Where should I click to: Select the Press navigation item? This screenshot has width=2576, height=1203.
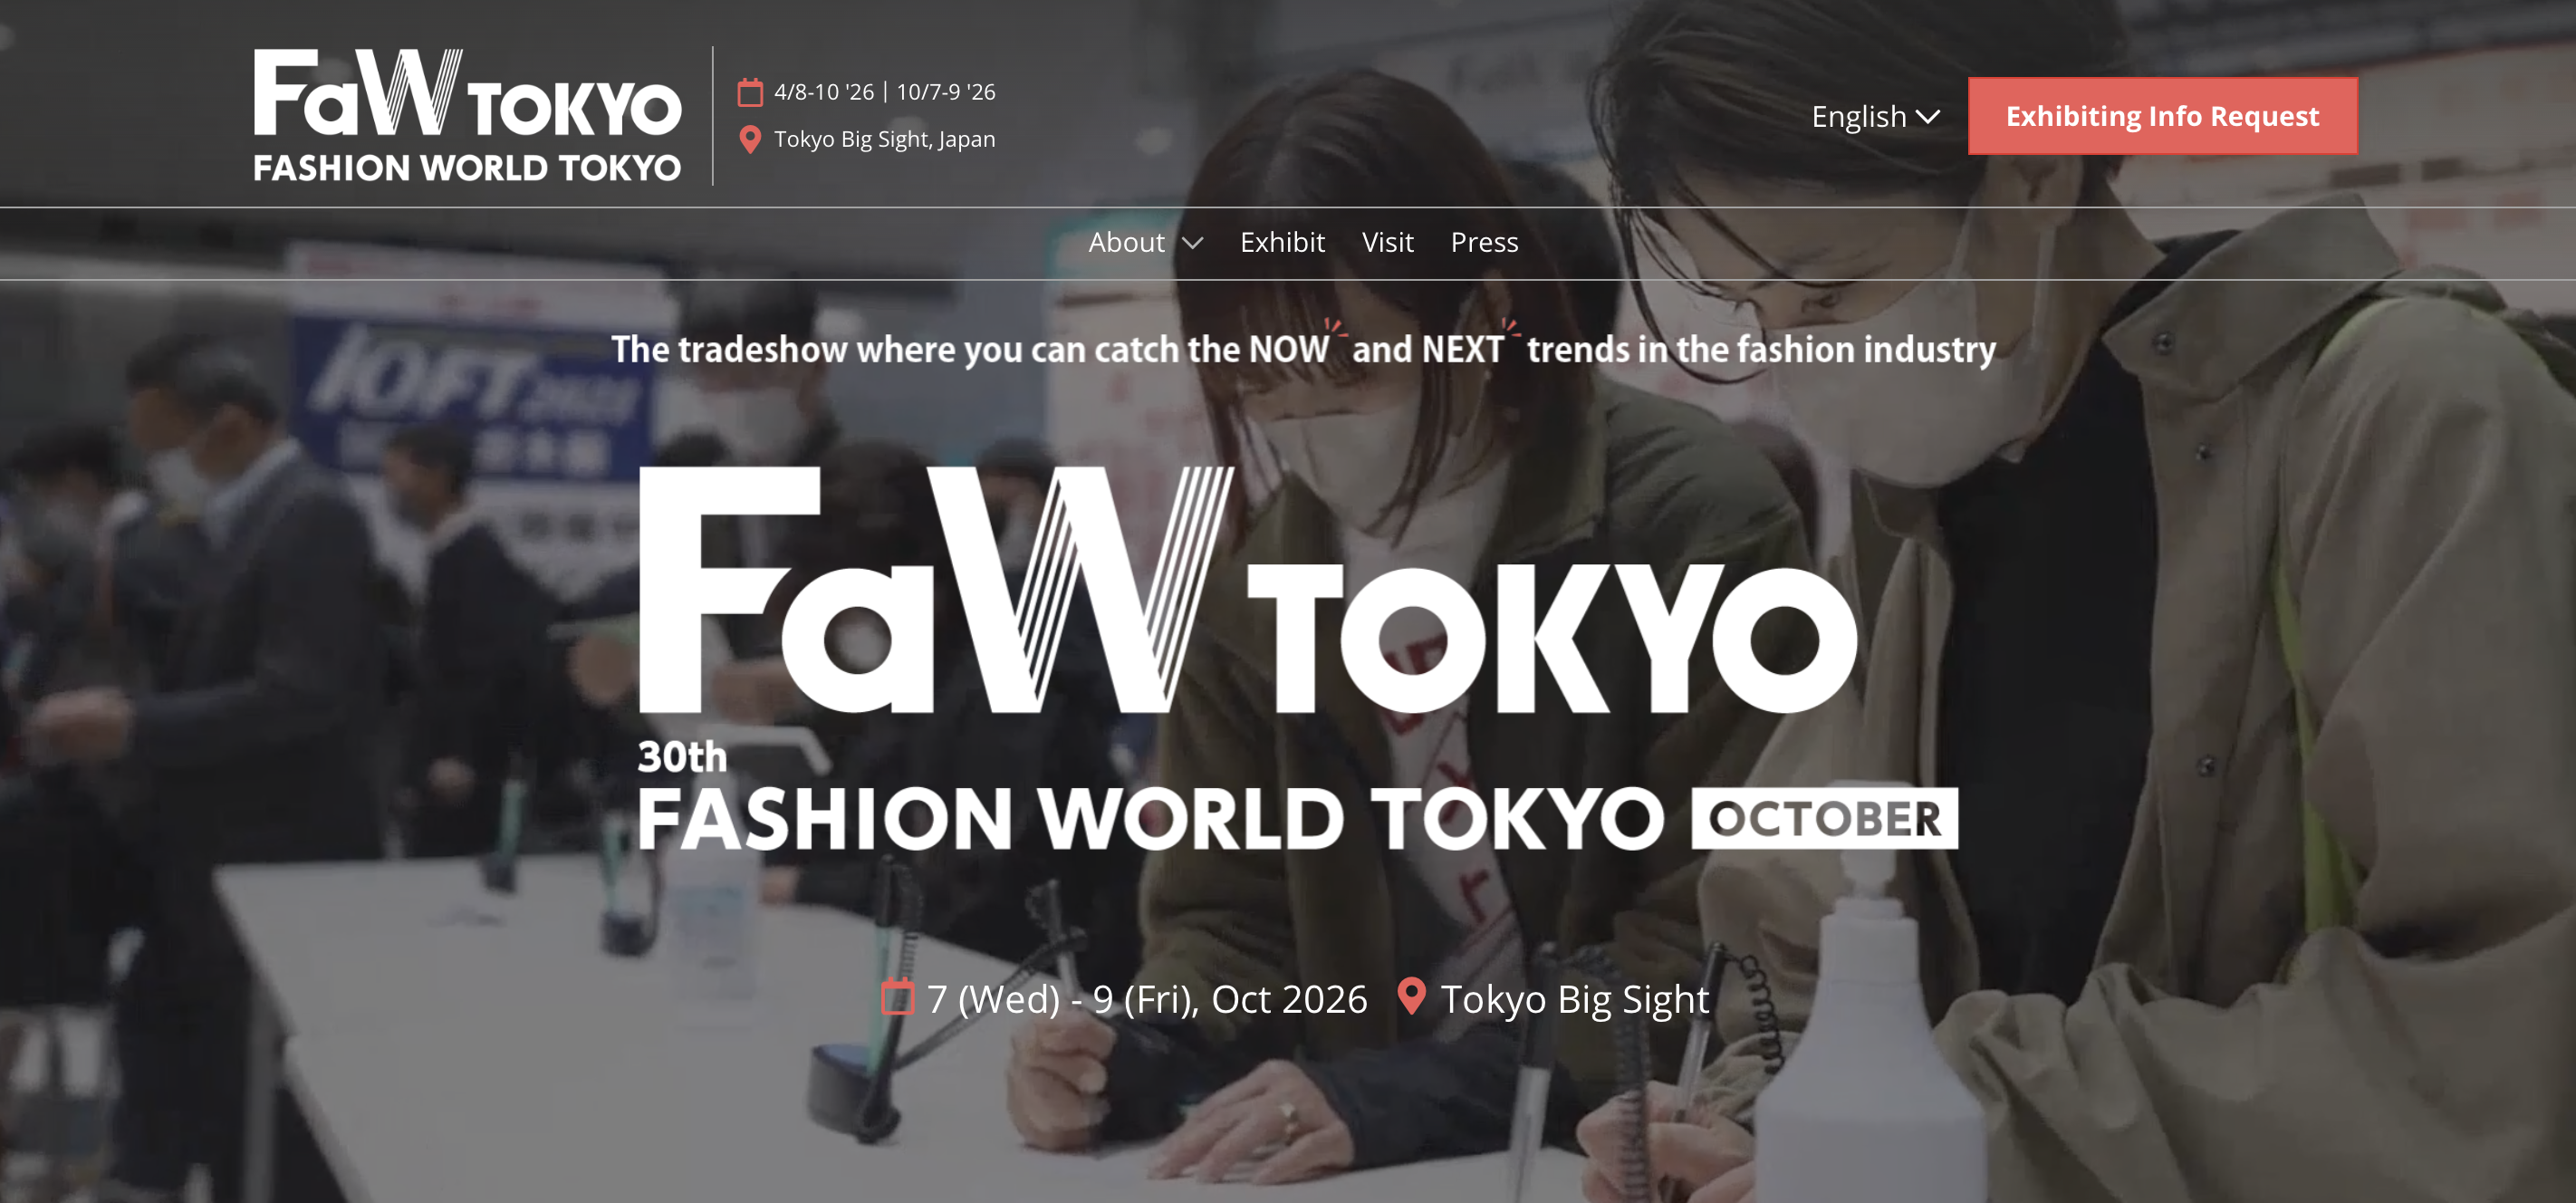1484,242
